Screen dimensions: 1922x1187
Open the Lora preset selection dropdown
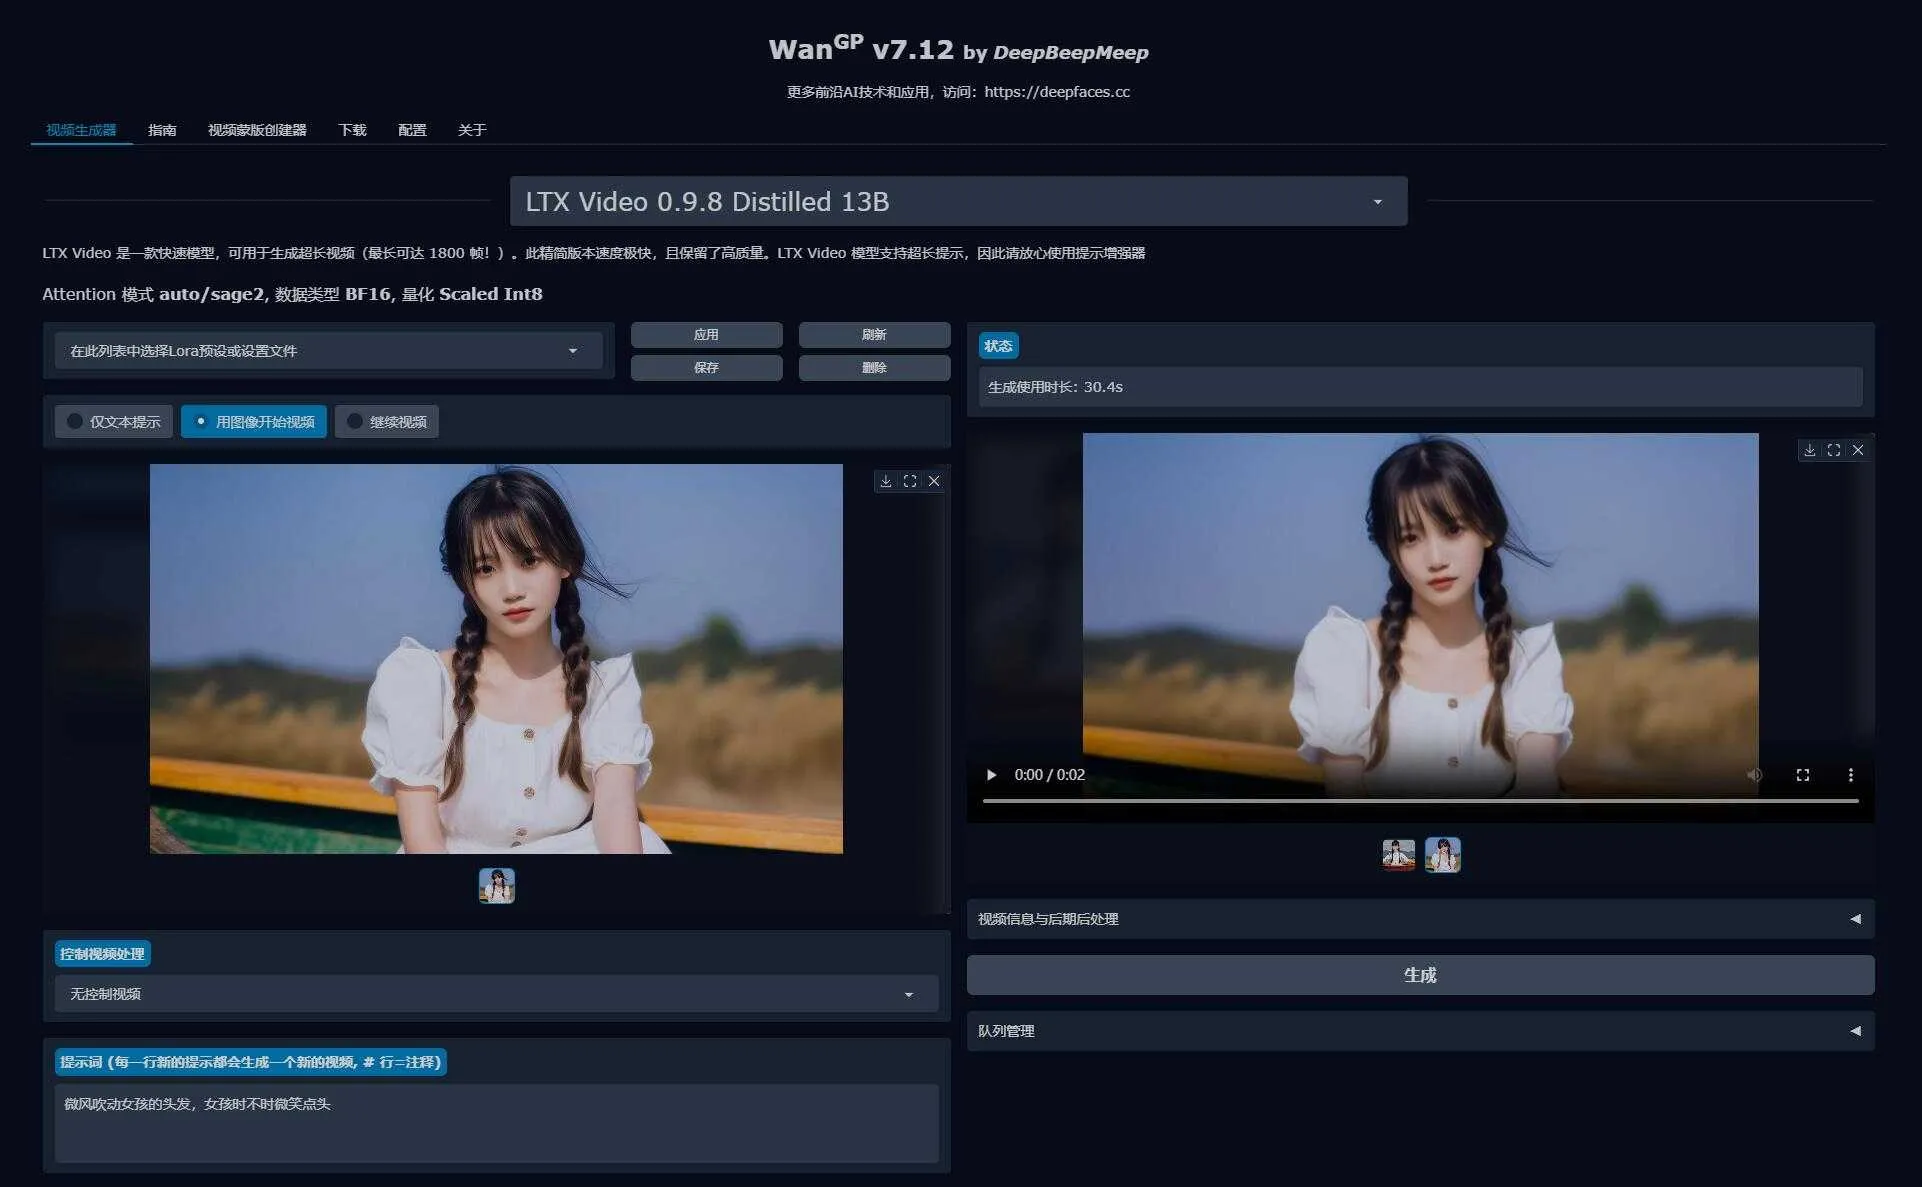point(328,351)
